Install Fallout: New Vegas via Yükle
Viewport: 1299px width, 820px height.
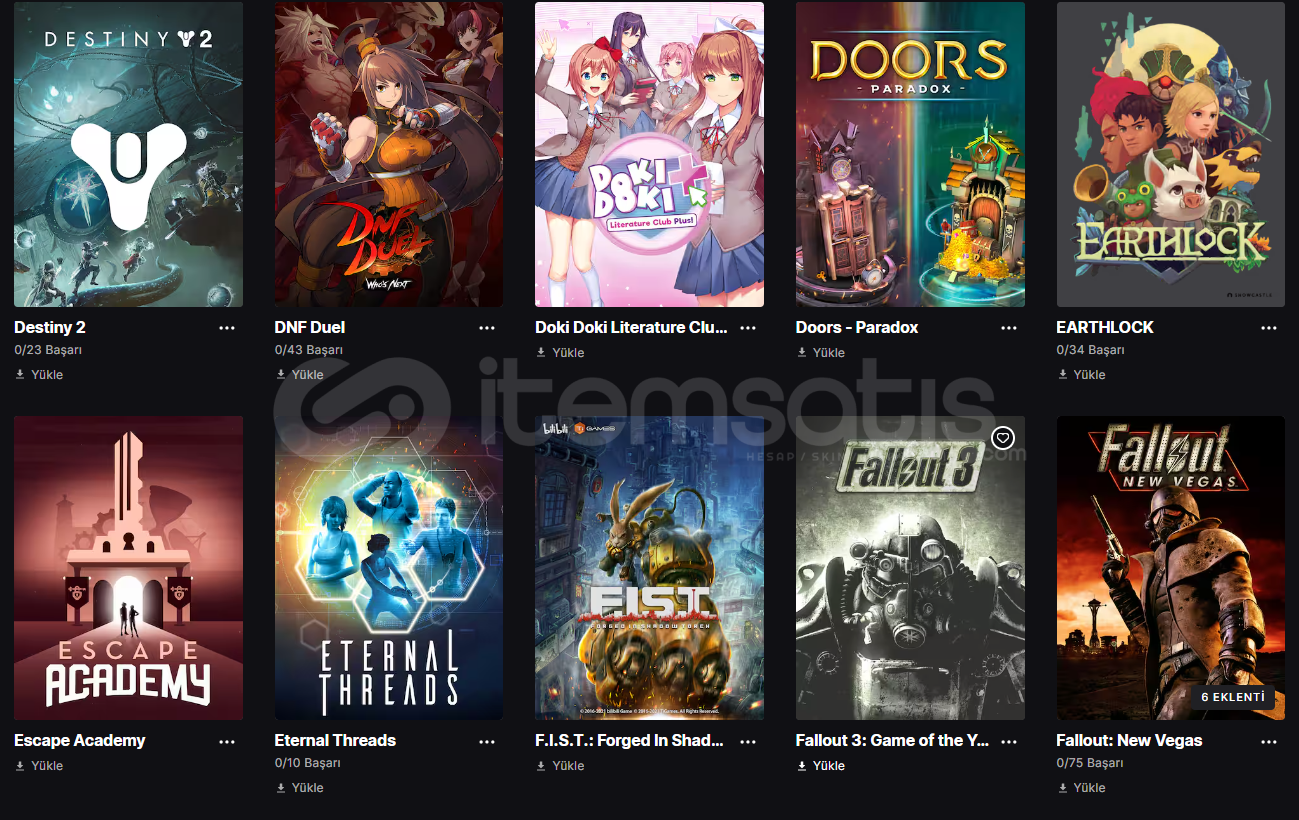1081,787
